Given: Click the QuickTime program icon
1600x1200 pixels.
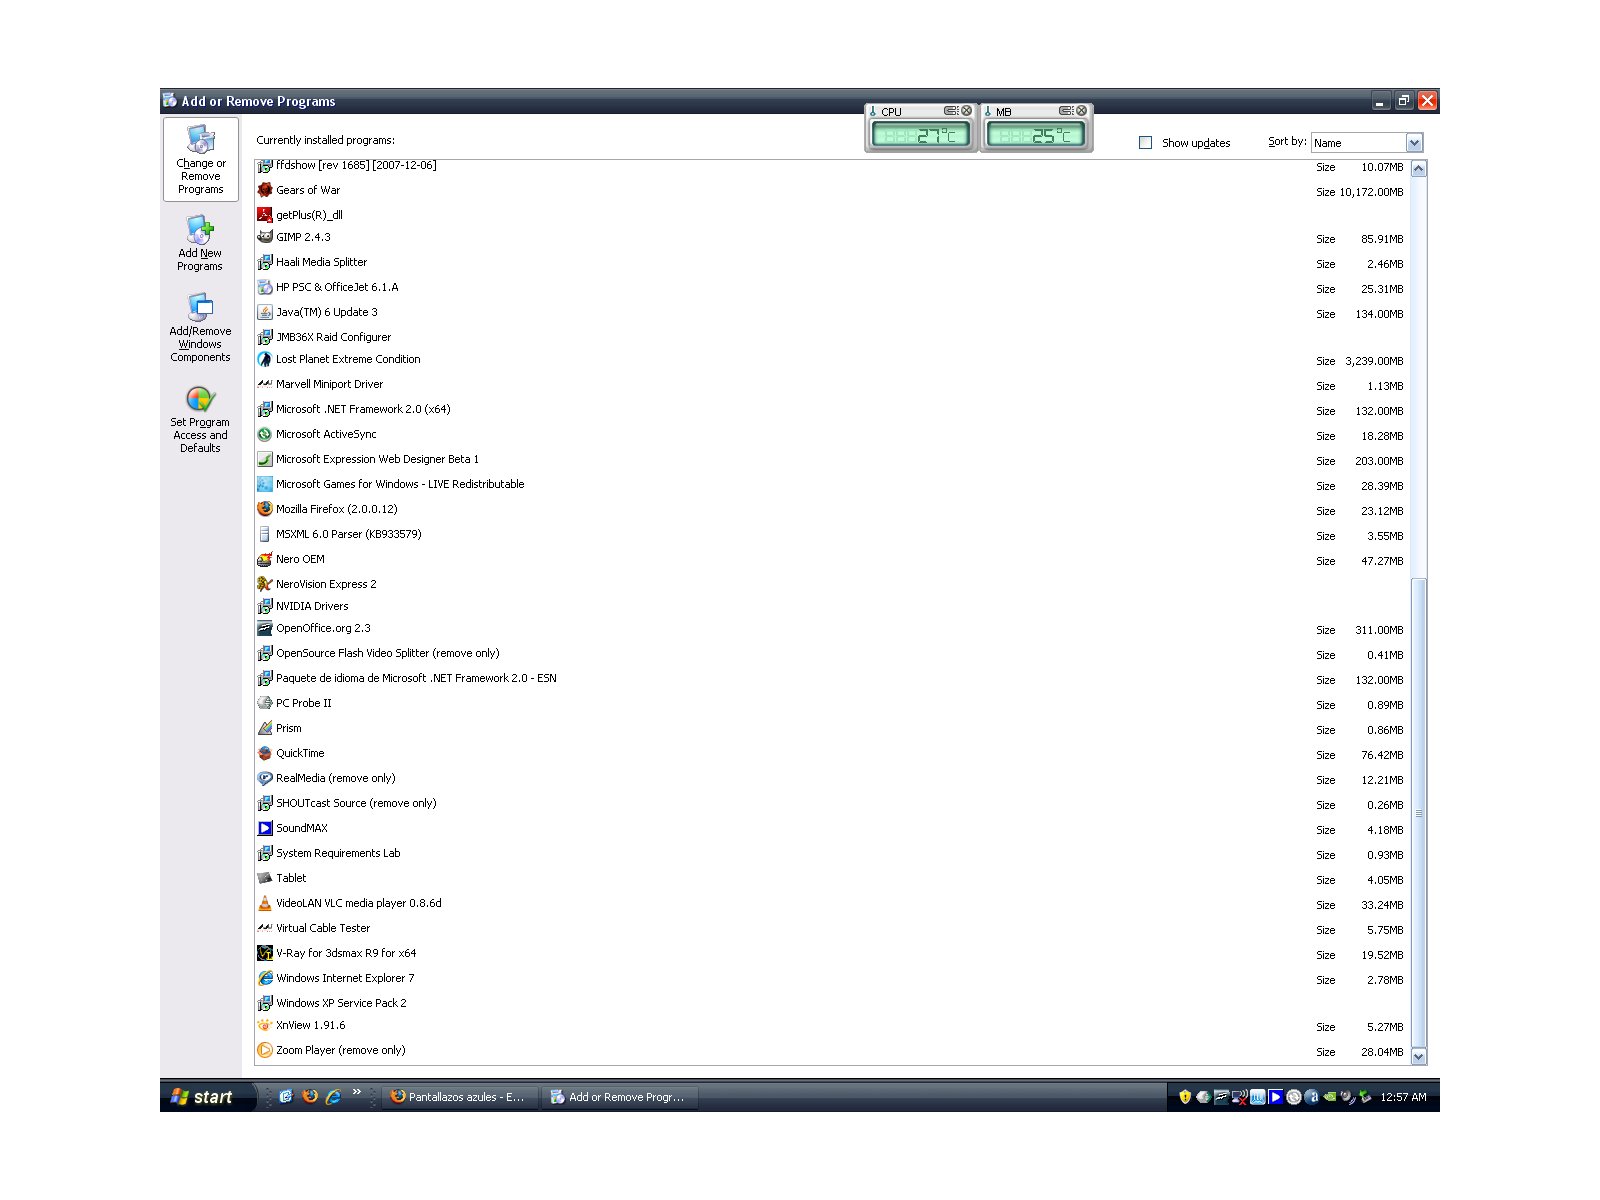Looking at the screenshot, I should pyautogui.click(x=265, y=753).
